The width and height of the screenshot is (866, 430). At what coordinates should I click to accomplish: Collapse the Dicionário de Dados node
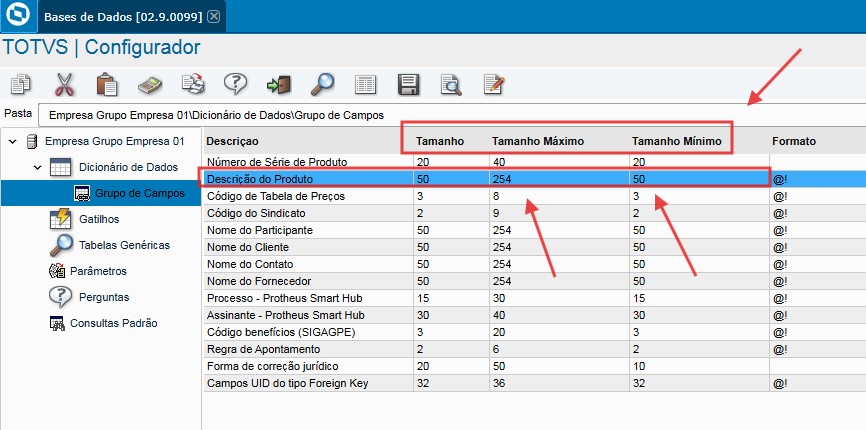point(37,167)
